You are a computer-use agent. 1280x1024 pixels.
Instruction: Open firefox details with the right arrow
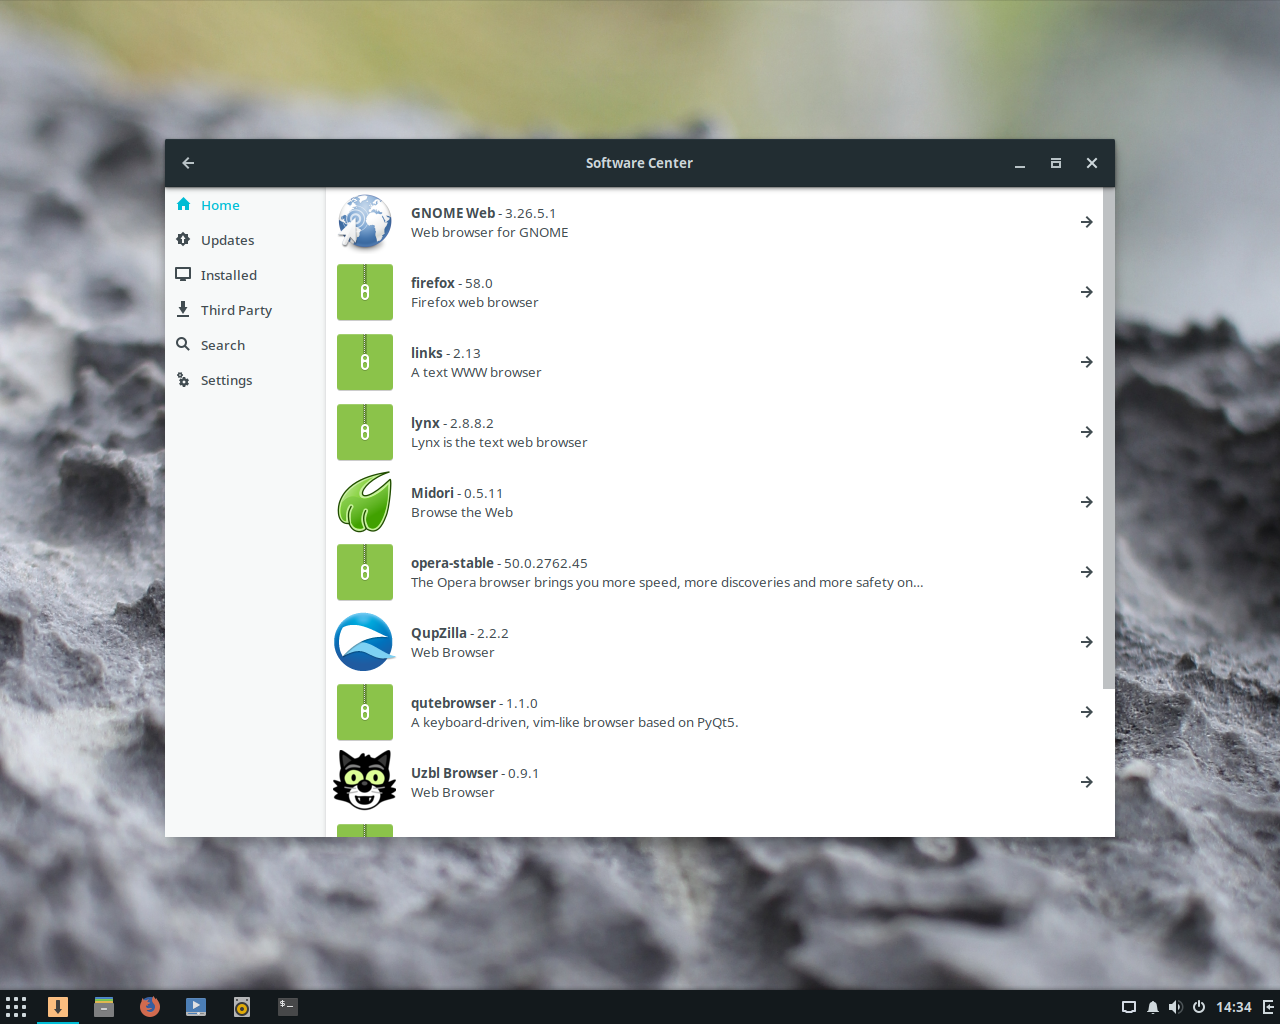point(1086,292)
